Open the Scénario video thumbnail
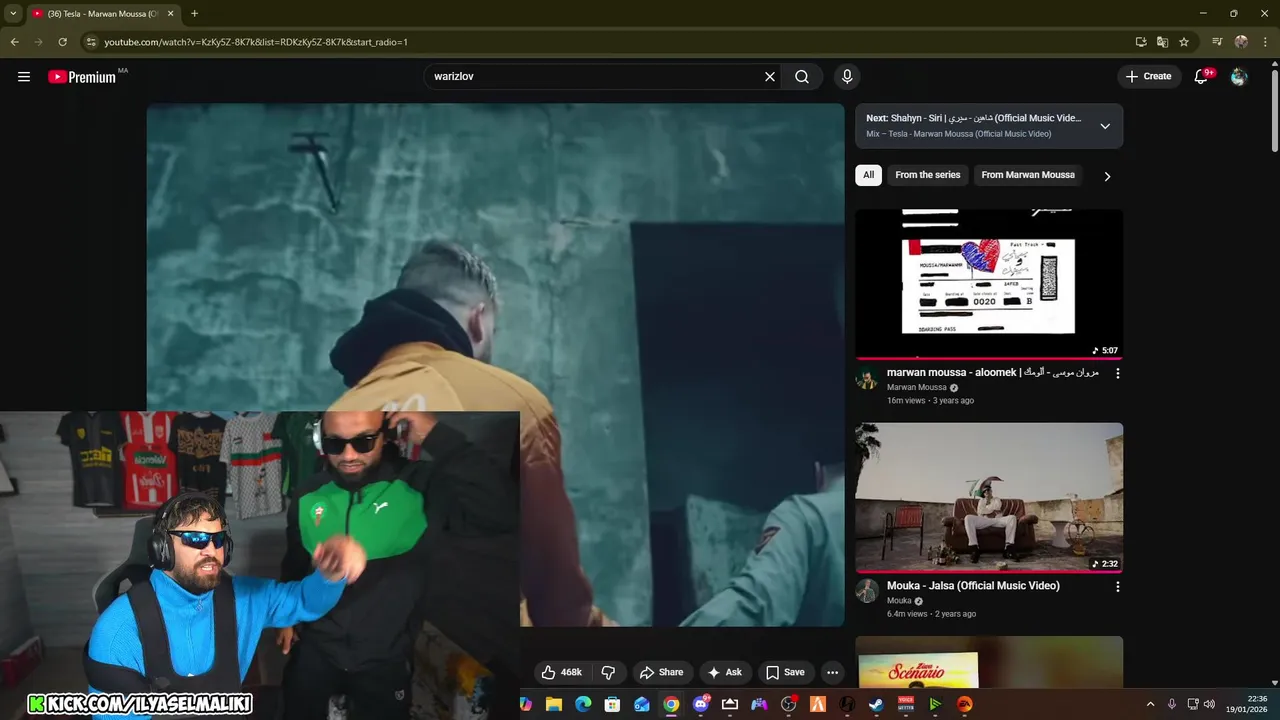Viewport: 1280px width, 720px height. pos(989,662)
